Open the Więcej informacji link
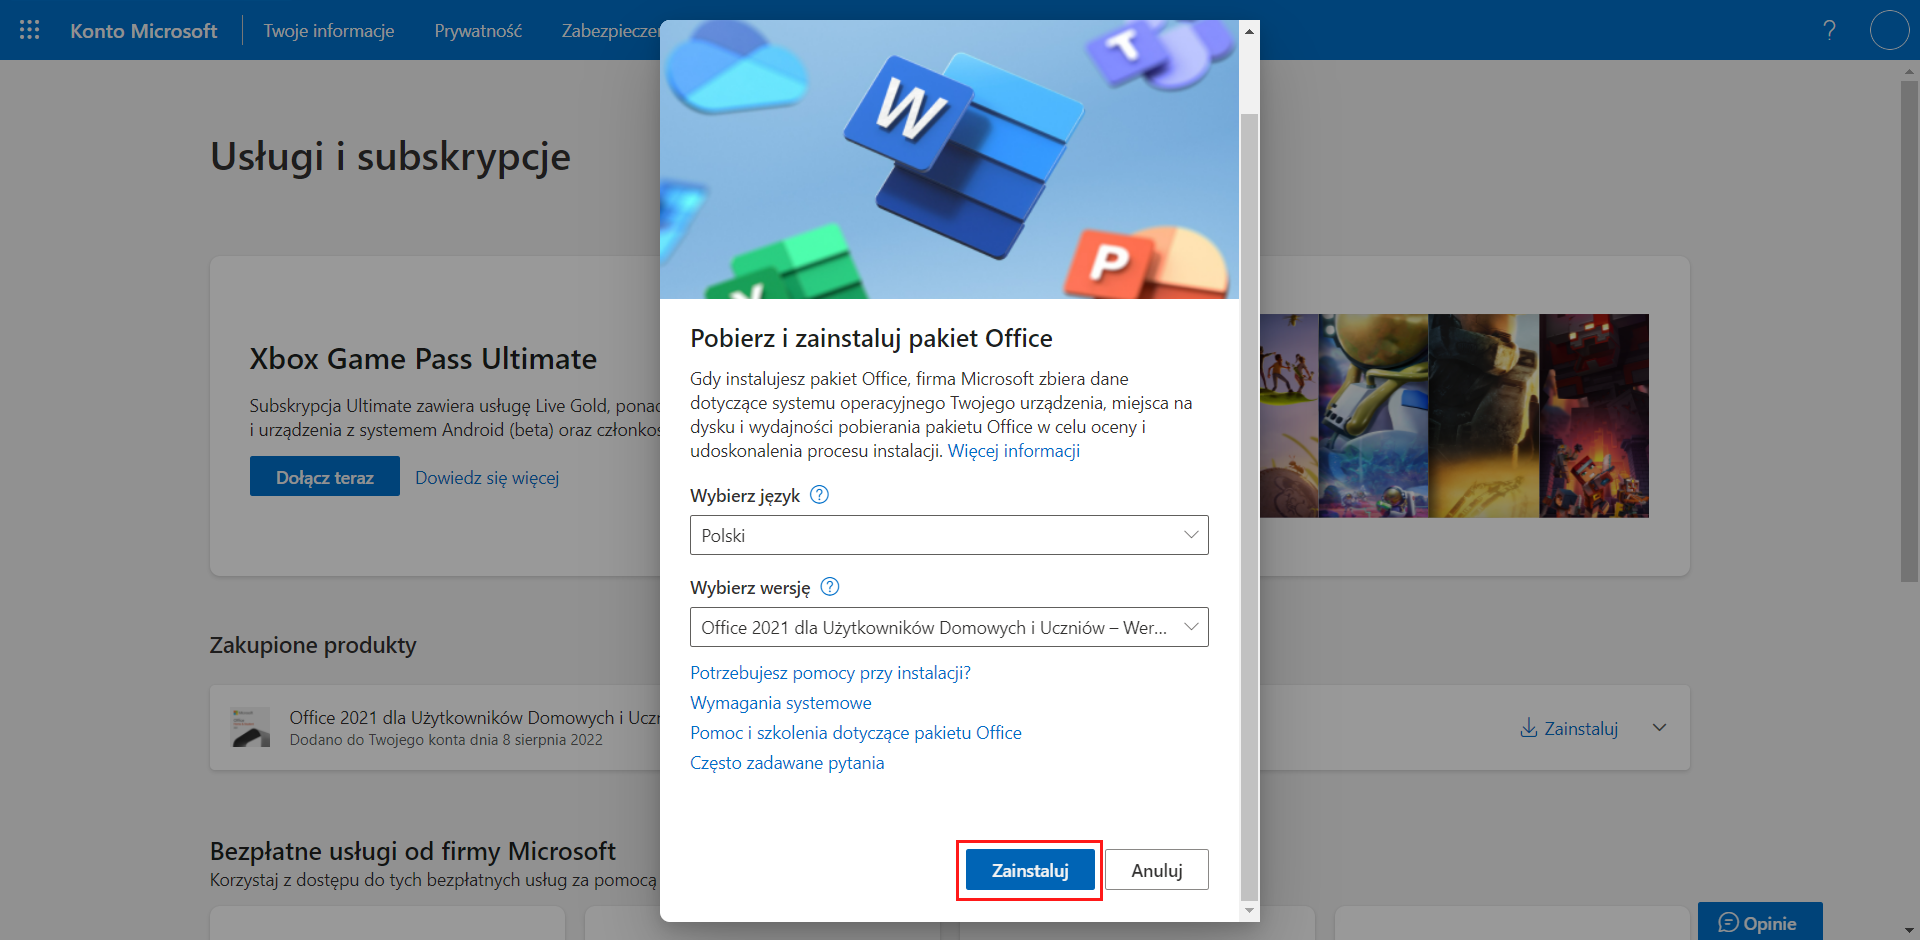 tap(1014, 451)
